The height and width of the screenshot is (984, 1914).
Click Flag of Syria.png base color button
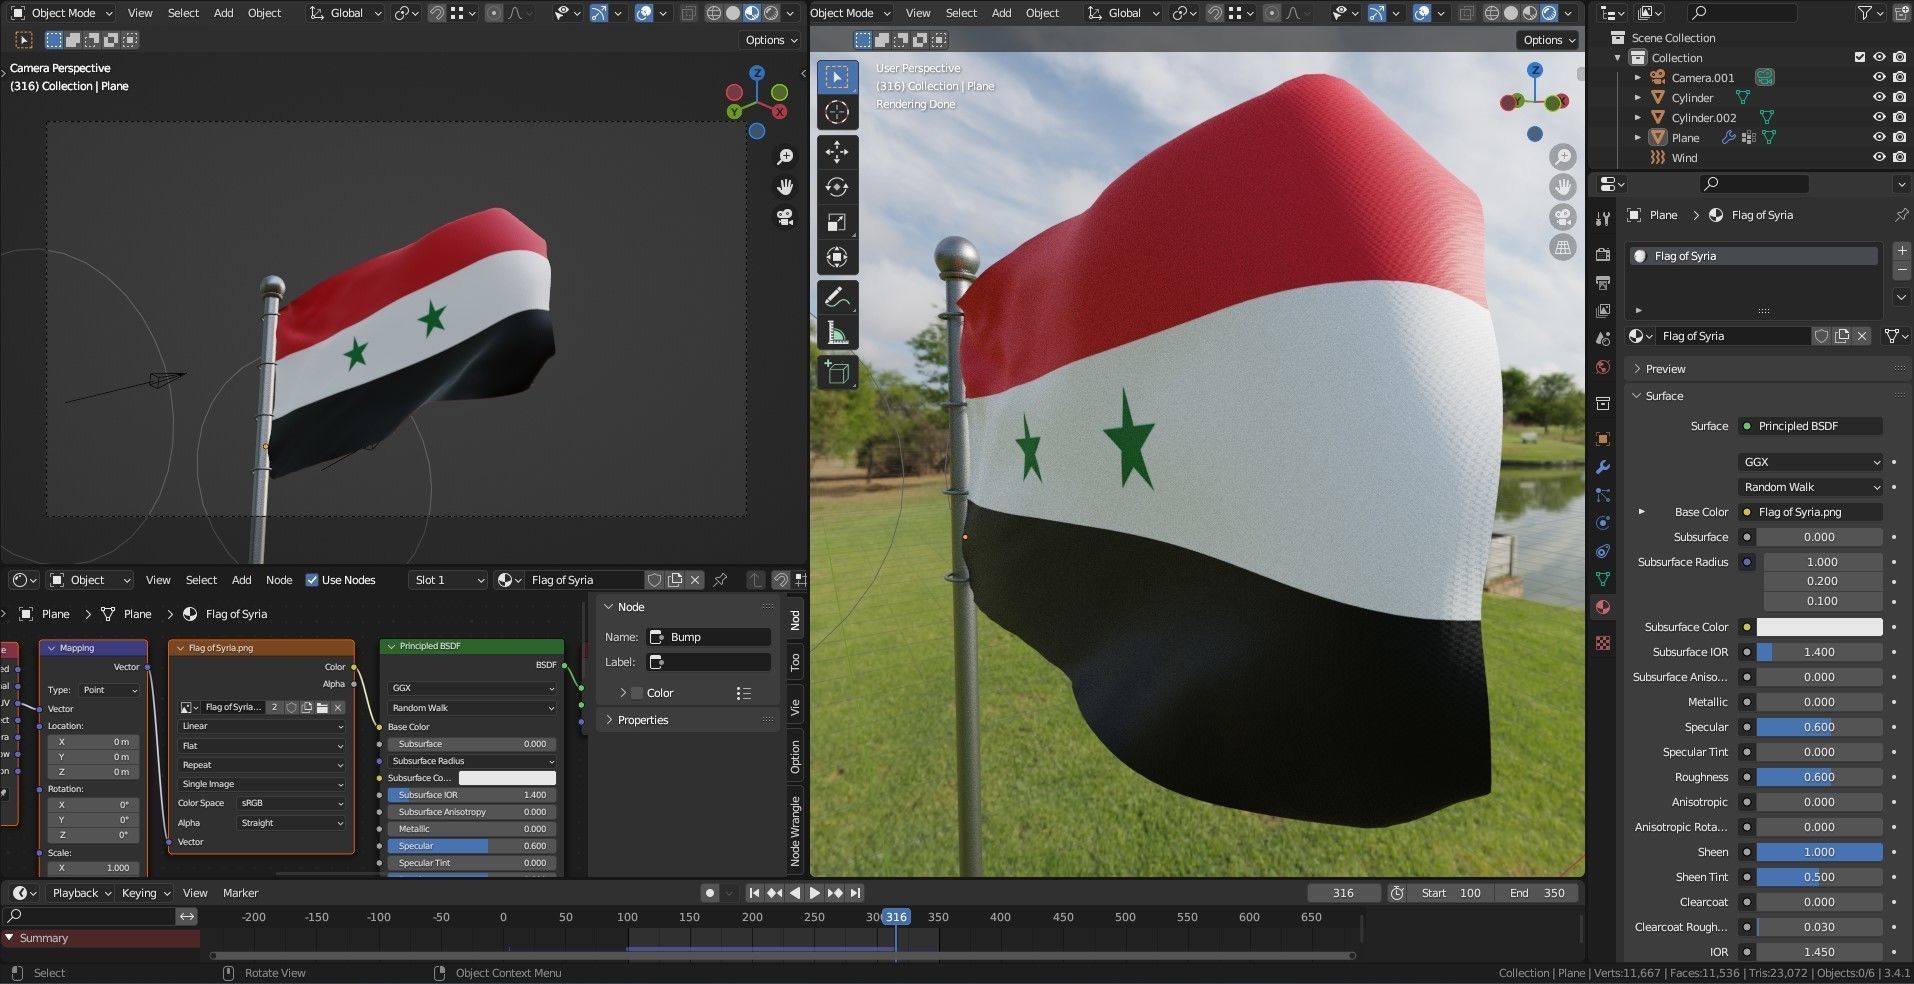point(1810,512)
